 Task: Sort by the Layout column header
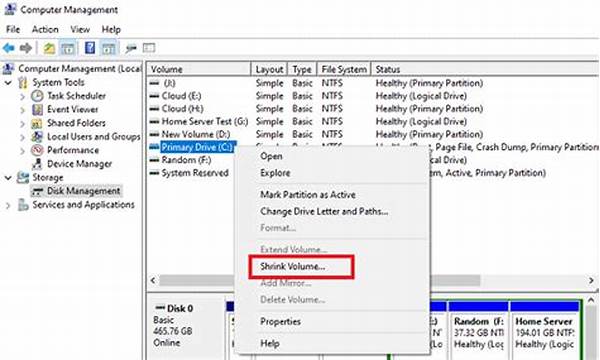(x=269, y=69)
